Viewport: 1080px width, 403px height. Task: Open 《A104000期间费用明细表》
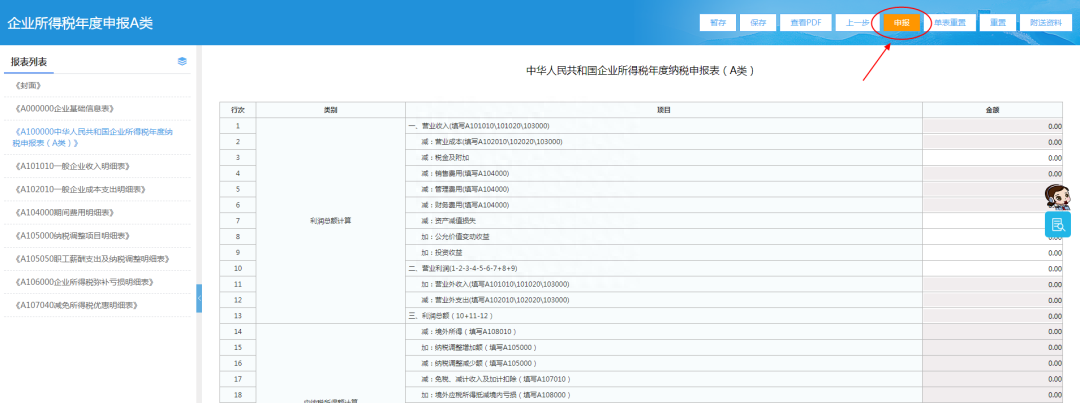(63, 212)
